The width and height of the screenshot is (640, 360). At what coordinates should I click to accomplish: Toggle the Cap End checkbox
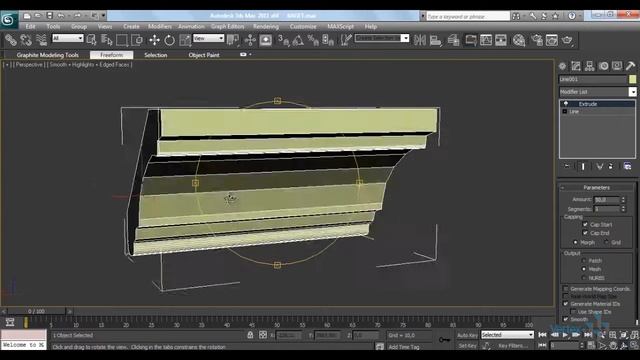pyautogui.click(x=585, y=233)
